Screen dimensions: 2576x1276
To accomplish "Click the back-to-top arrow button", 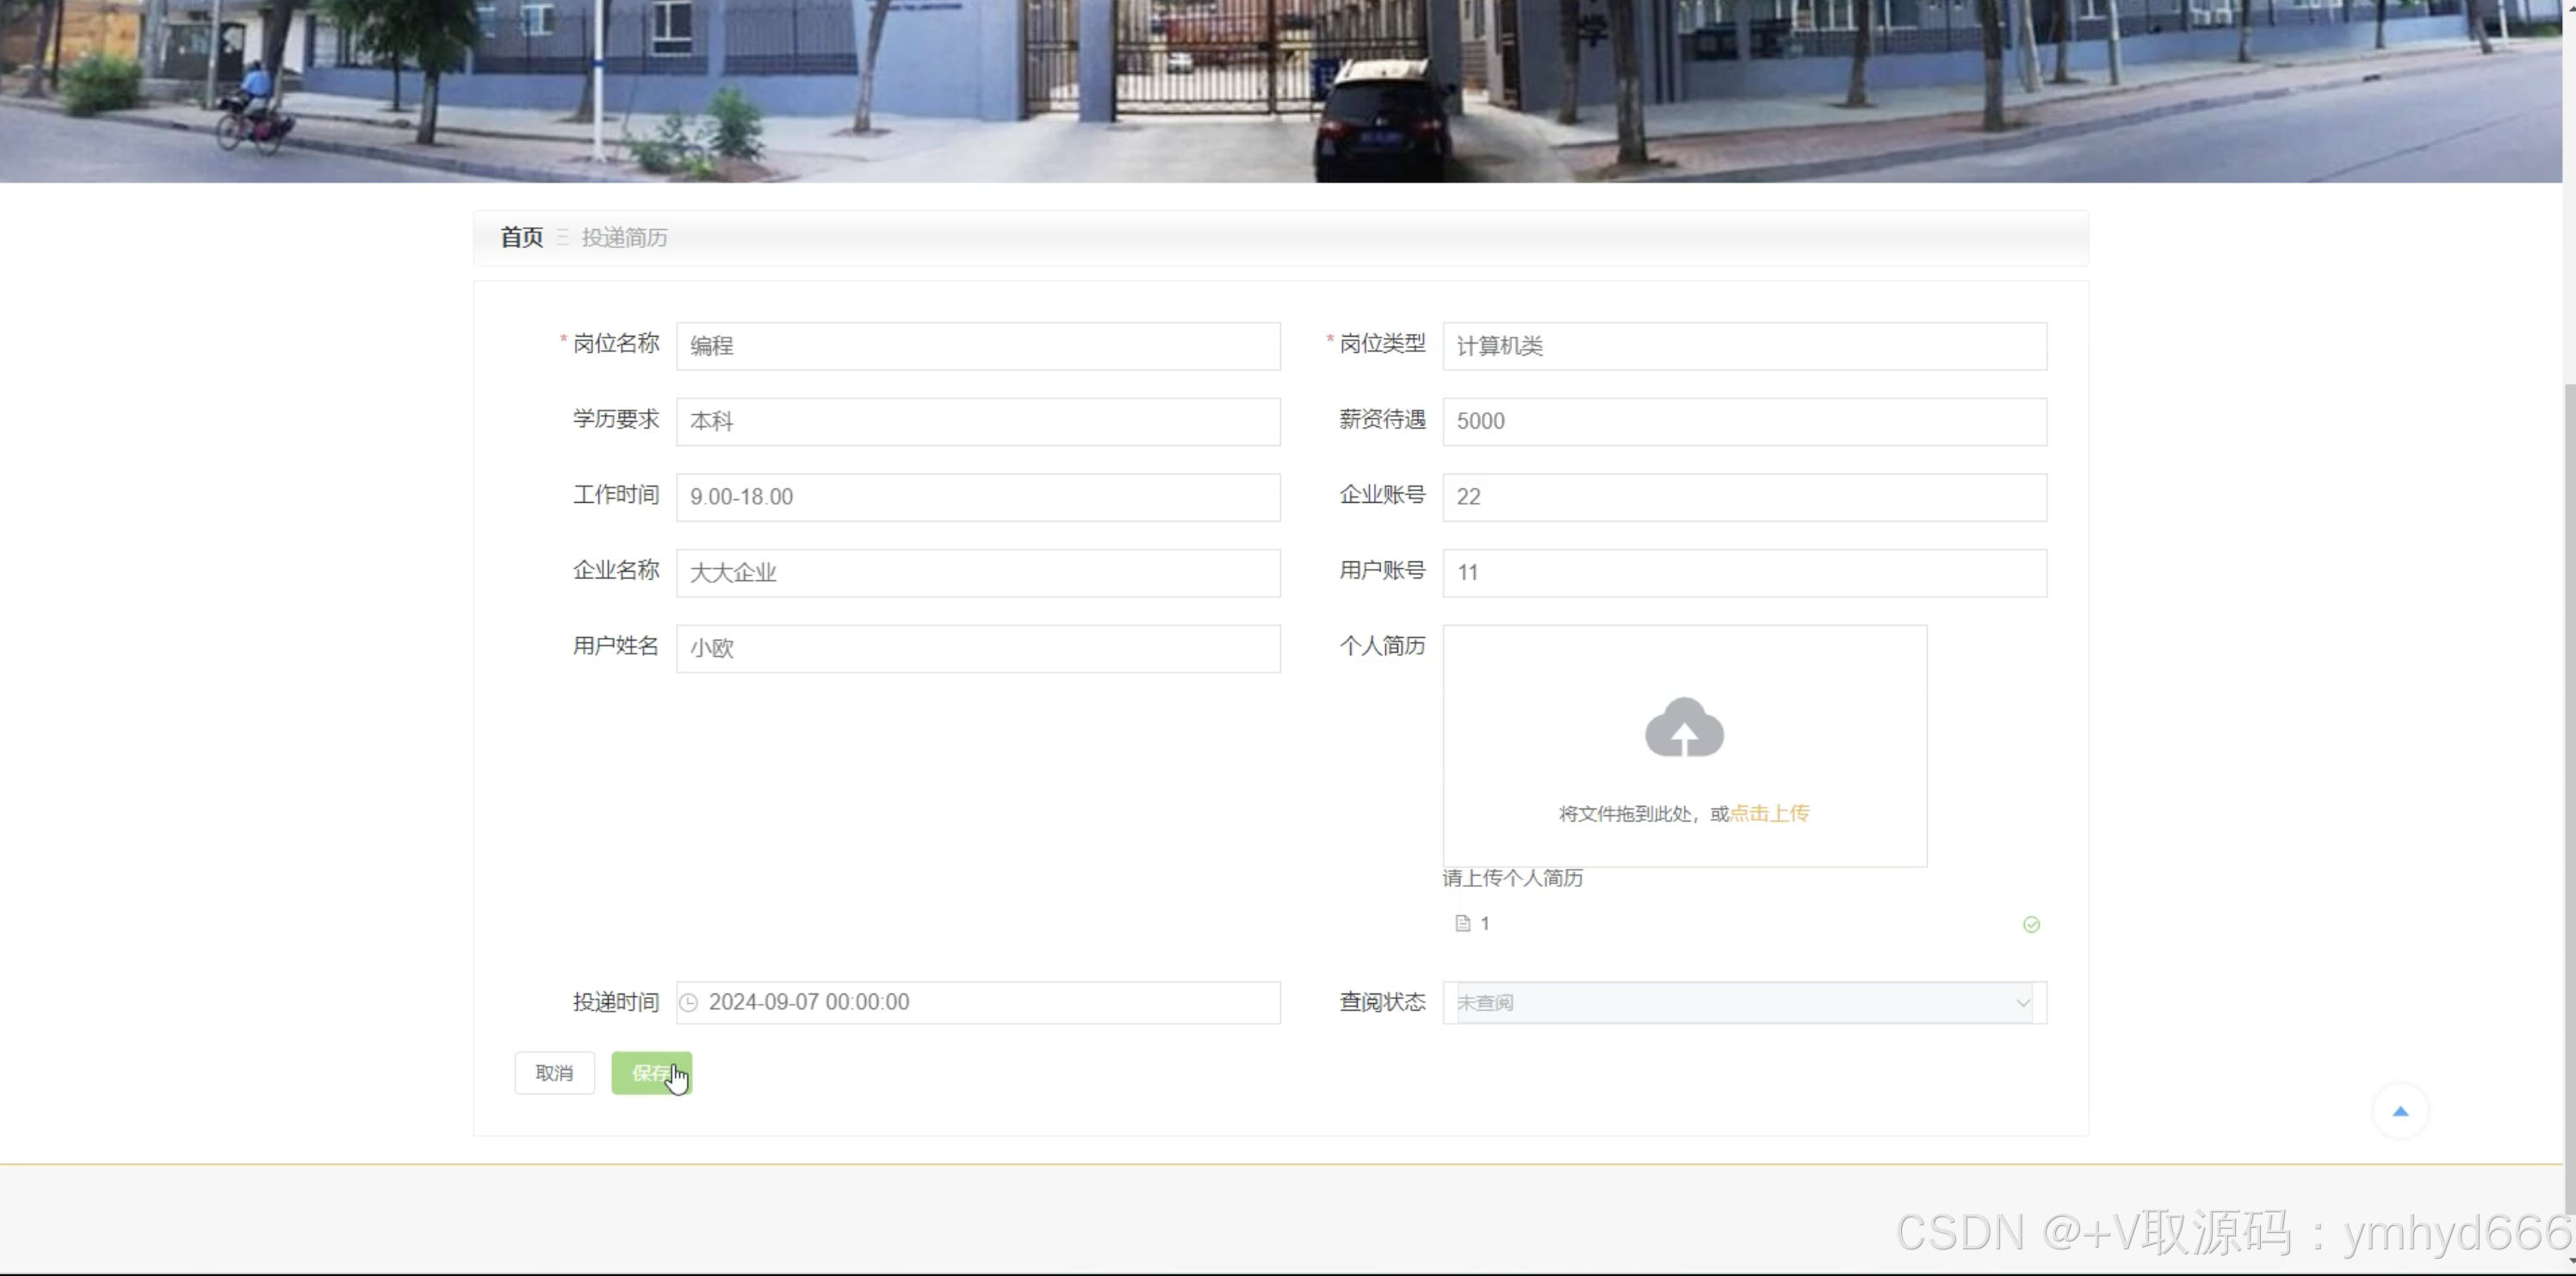I will click(x=2399, y=1111).
